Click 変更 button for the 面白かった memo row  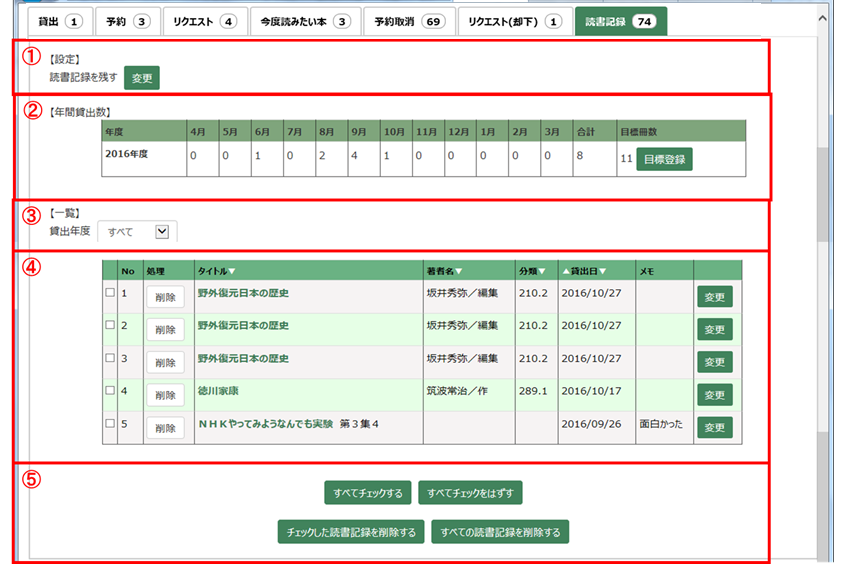pyautogui.click(x=714, y=428)
